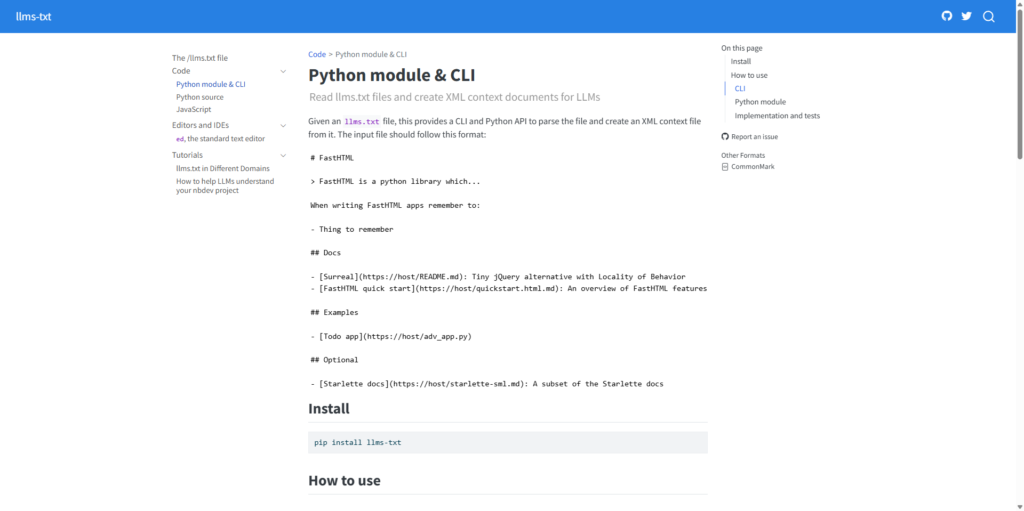Jump to Python module in contents
This screenshot has width=1024, height=511.
click(760, 102)
